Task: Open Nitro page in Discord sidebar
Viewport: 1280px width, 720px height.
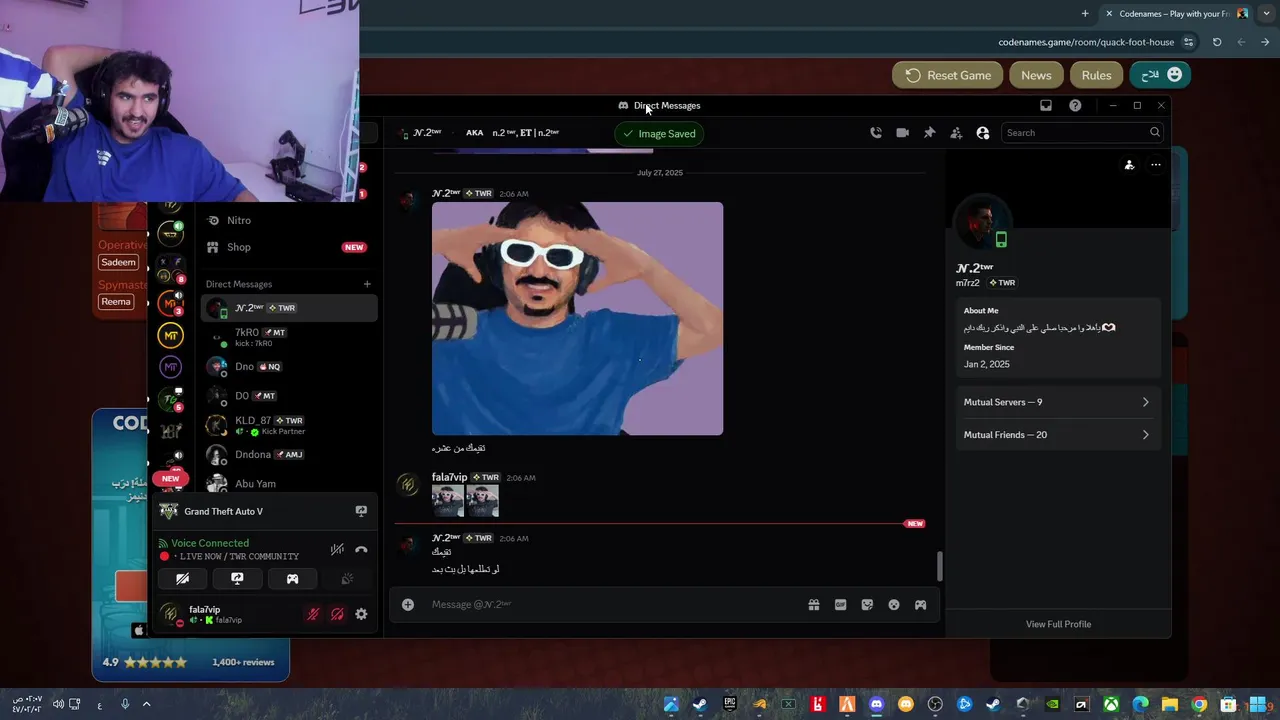Action: (x=288, y=220)
